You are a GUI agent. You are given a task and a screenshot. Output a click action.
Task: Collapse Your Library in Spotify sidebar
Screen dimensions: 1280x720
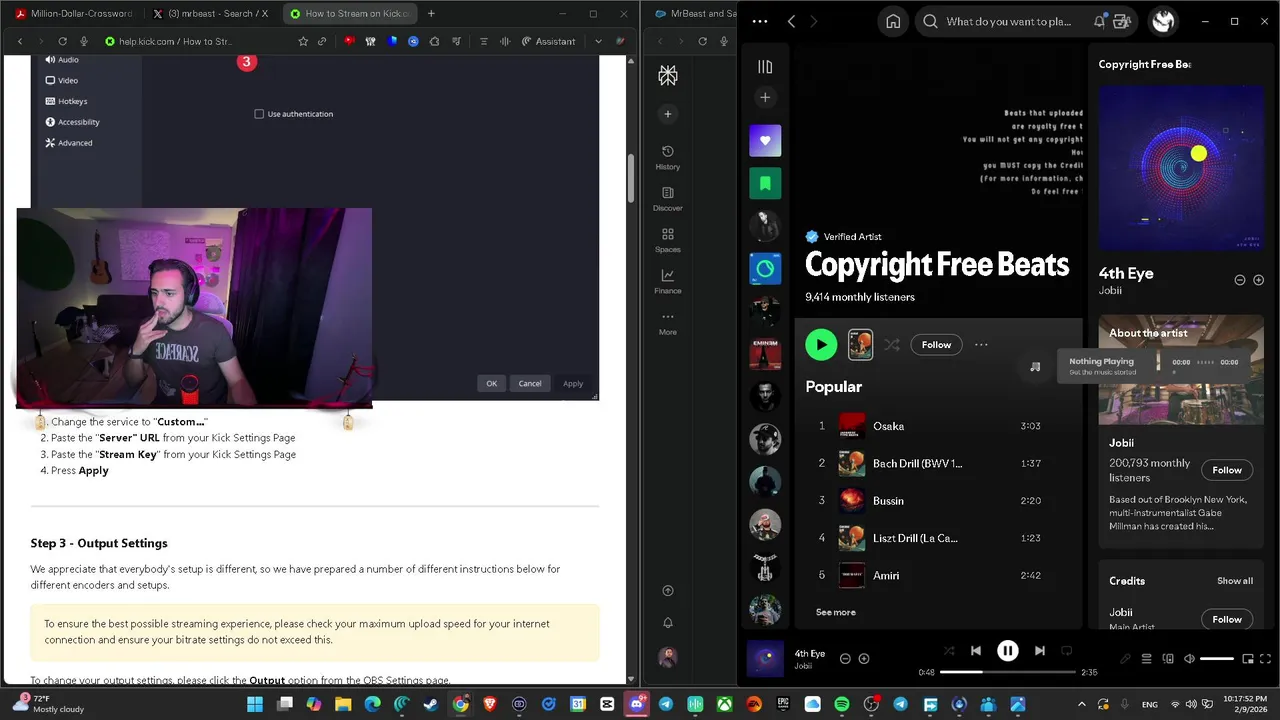click(765, 66)
